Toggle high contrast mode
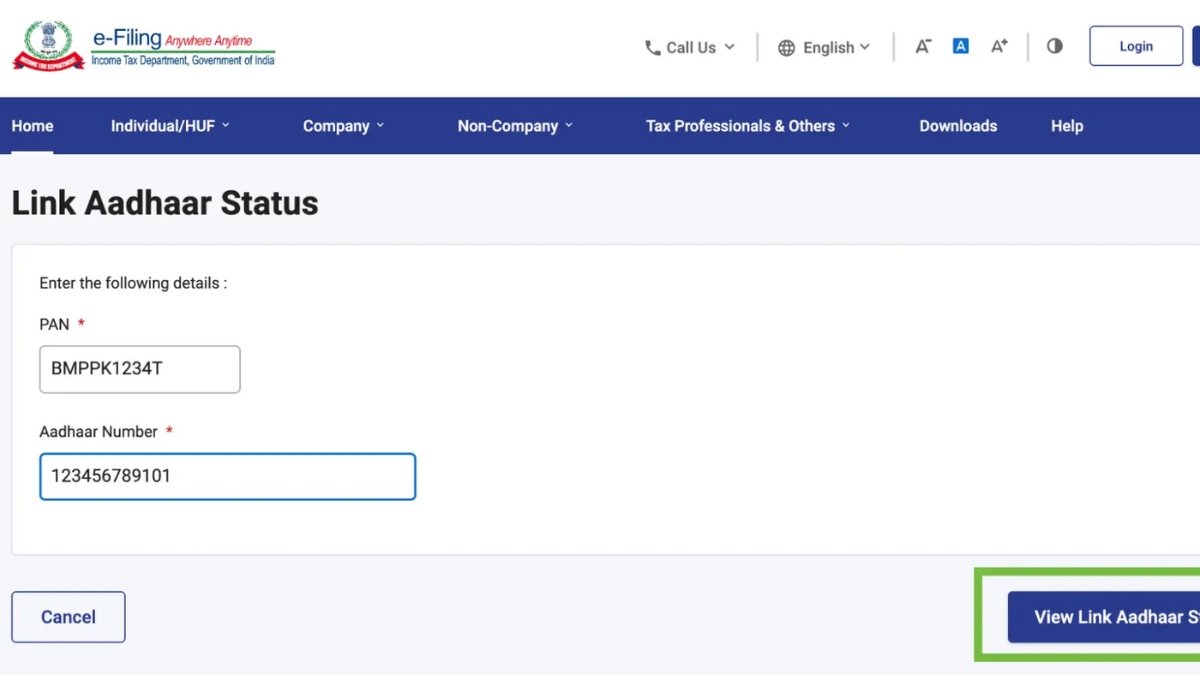 point(1054,46)
